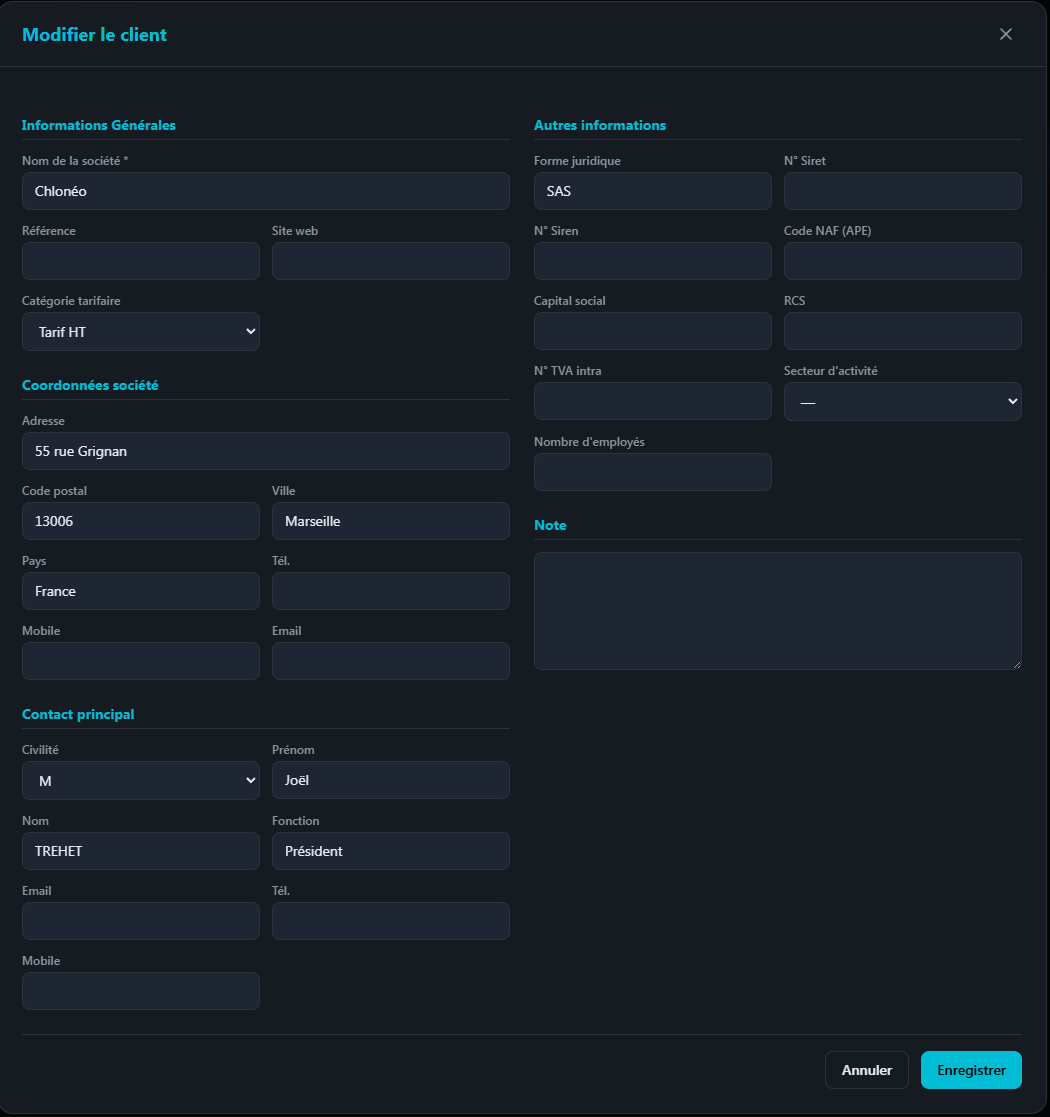Click the N° Siret input field
Image resolution: width=1050 pixels, height=1117 pixels.
(903, 191)
